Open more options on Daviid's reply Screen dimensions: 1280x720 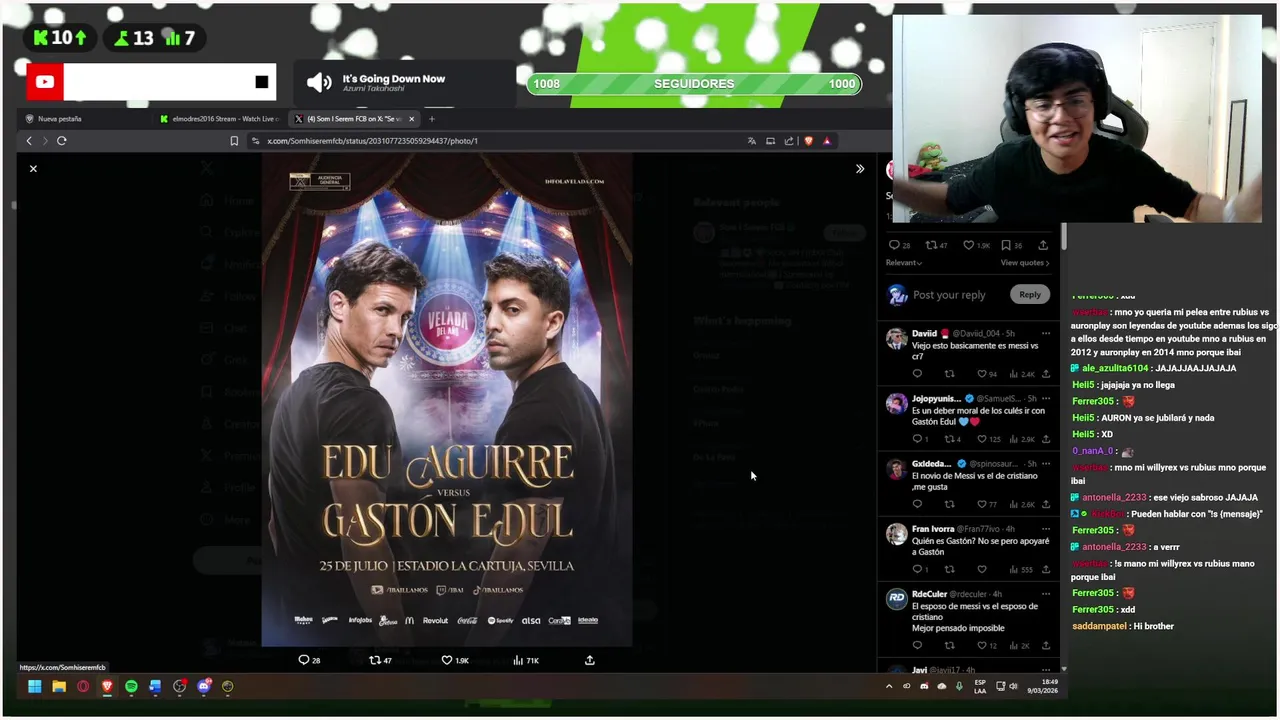tap(1046, 334)
